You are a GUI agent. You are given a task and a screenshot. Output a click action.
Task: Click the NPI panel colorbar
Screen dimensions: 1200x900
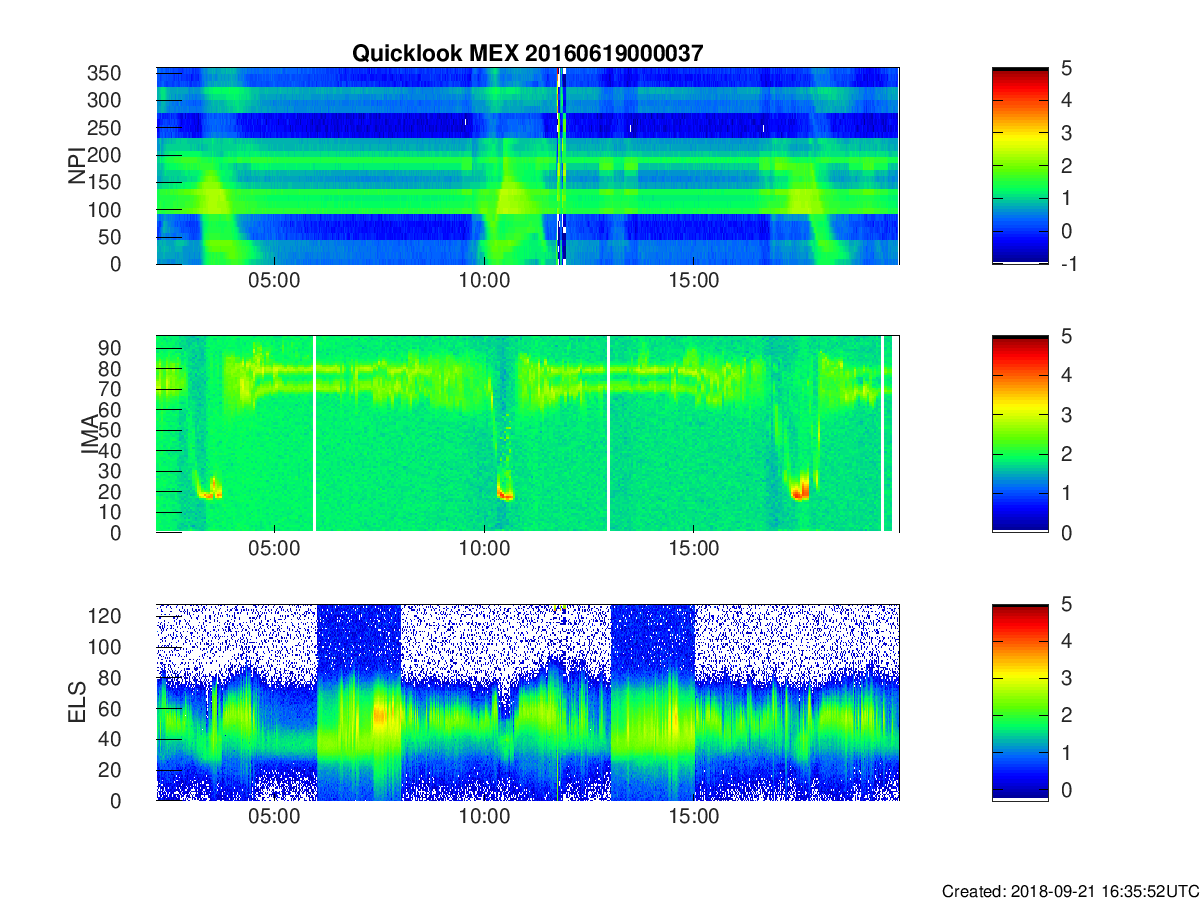coord(1020,166)
